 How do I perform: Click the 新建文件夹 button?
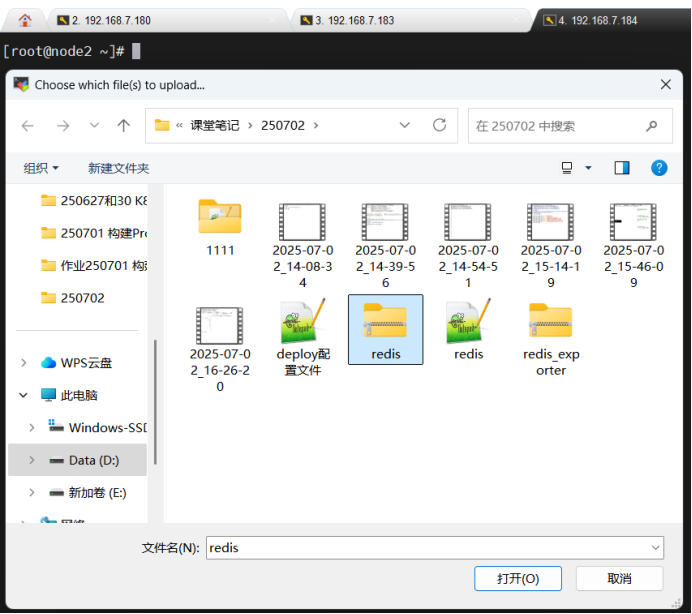118,168
